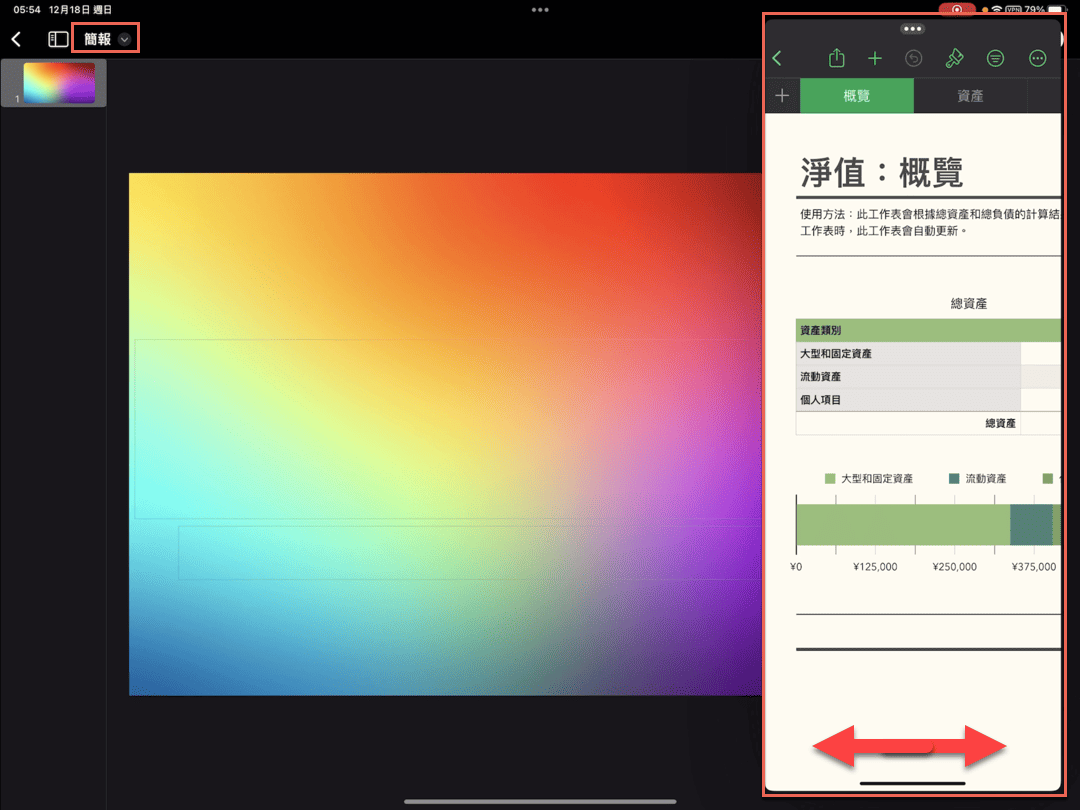Open the organize filter icon in Numbers
This screenshot has width=1080, height=810.
995,59
